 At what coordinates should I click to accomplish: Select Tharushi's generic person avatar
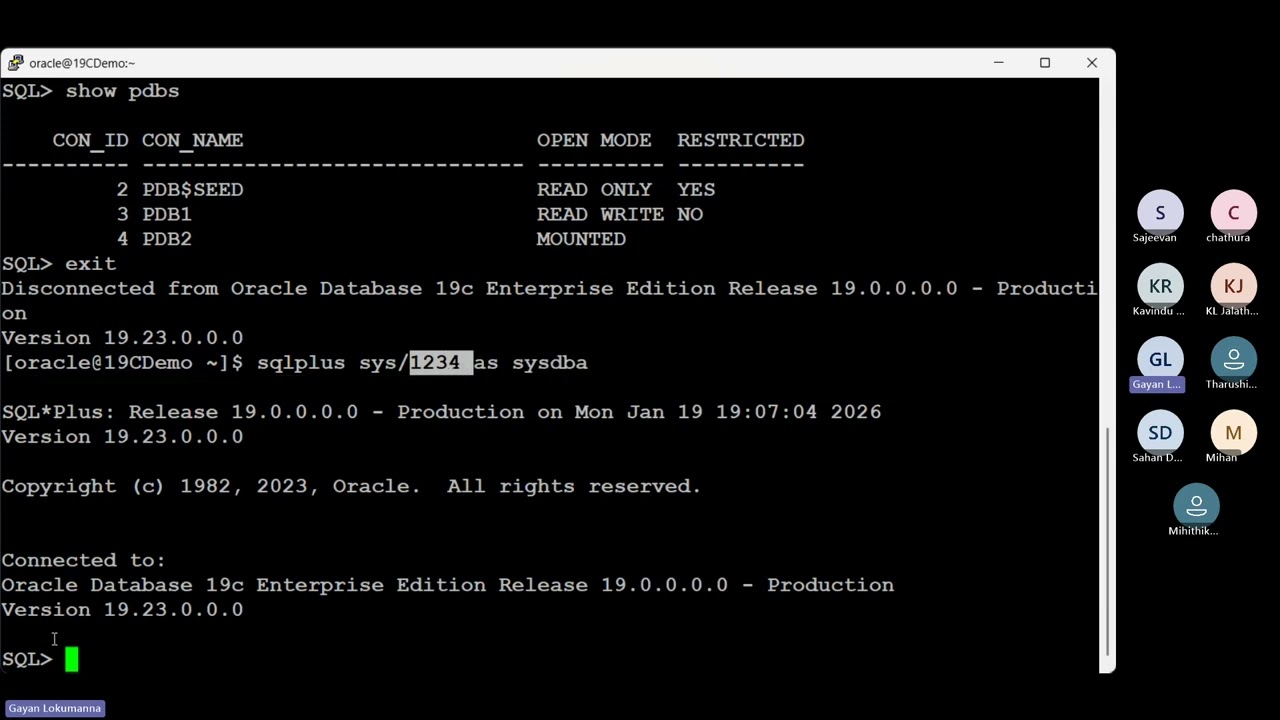[x=1233, y=359]
